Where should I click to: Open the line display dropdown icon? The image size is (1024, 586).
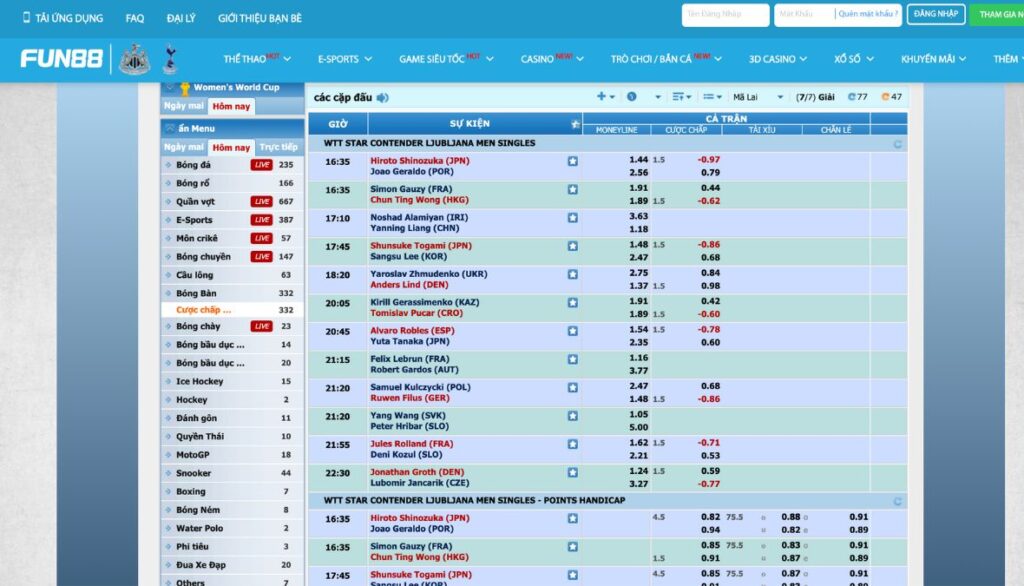tap(712, 97)
